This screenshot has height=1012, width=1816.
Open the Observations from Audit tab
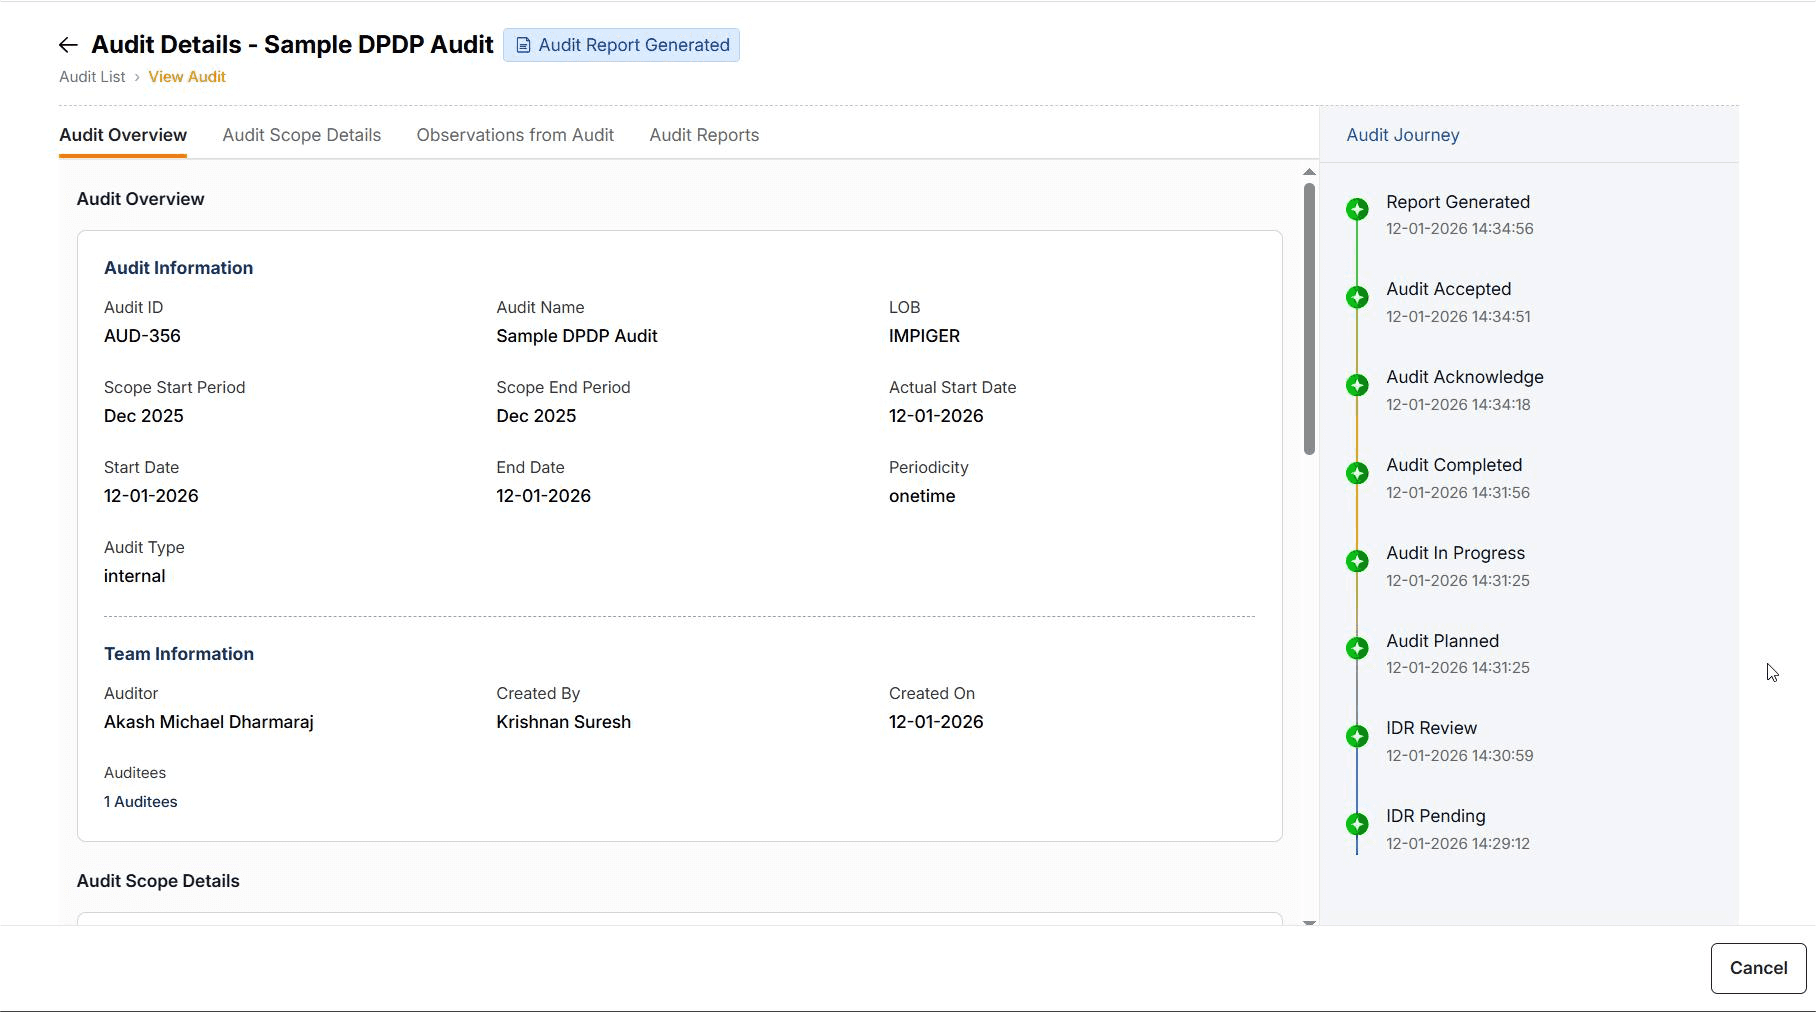click(x=515, y=135)
